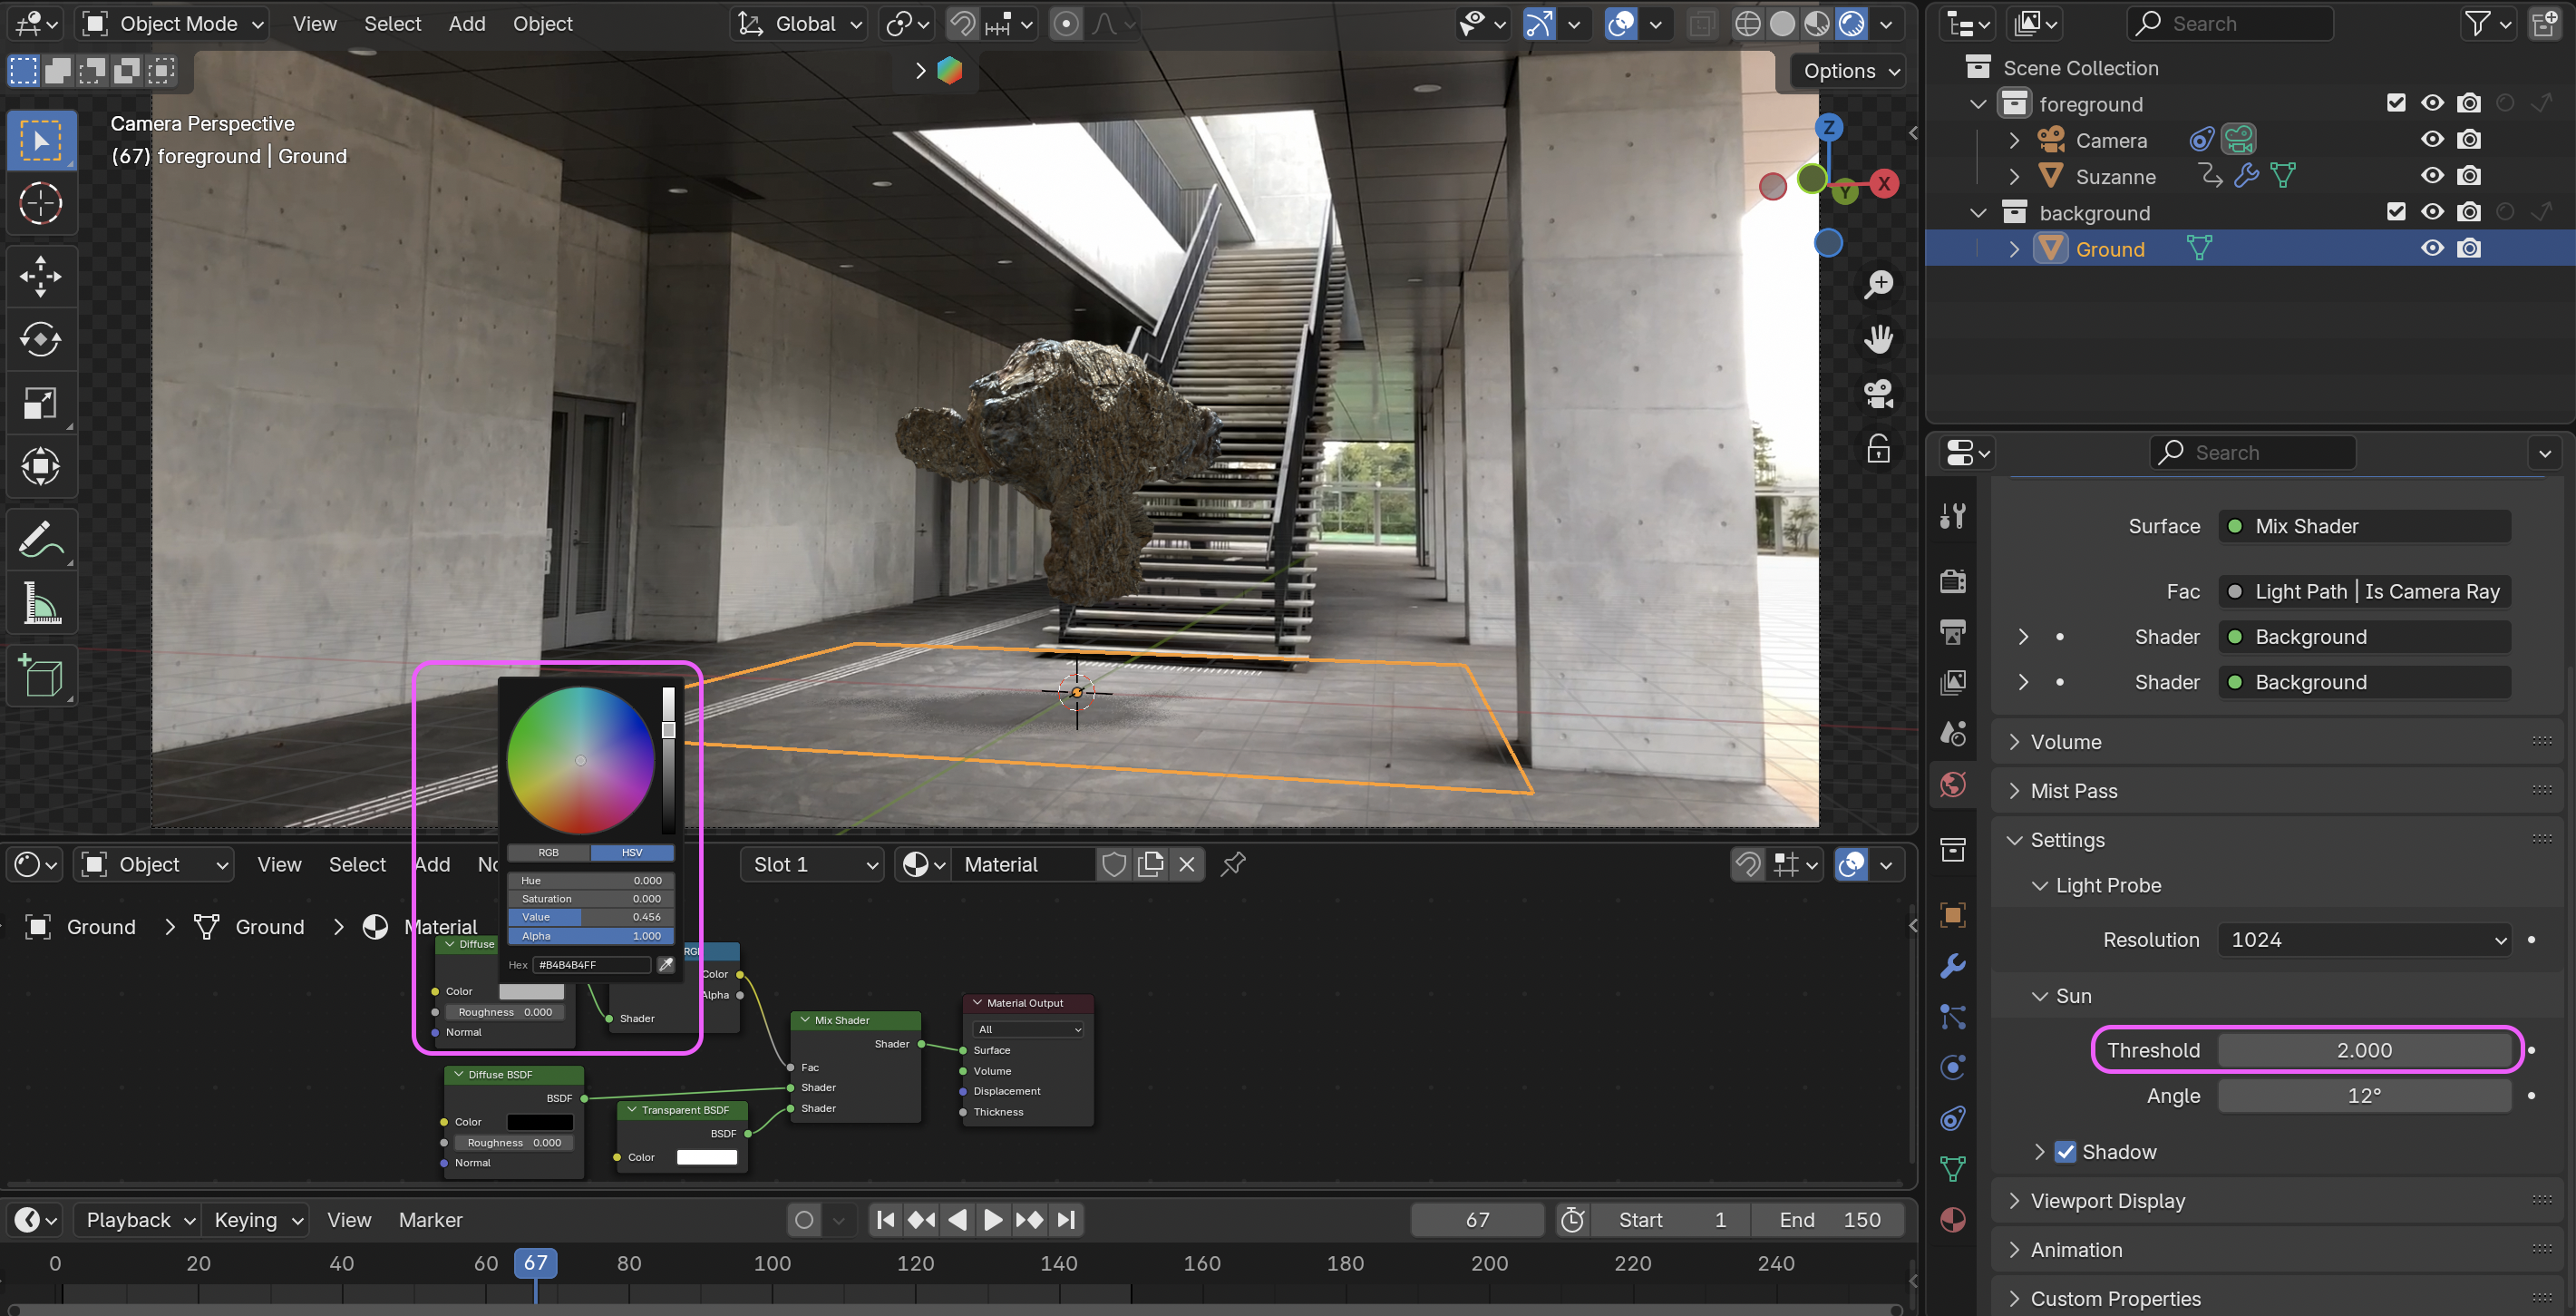Click the viewport zoom magnifier icon
Screen dimensions: 2576x1316
tap(1878, 285)
